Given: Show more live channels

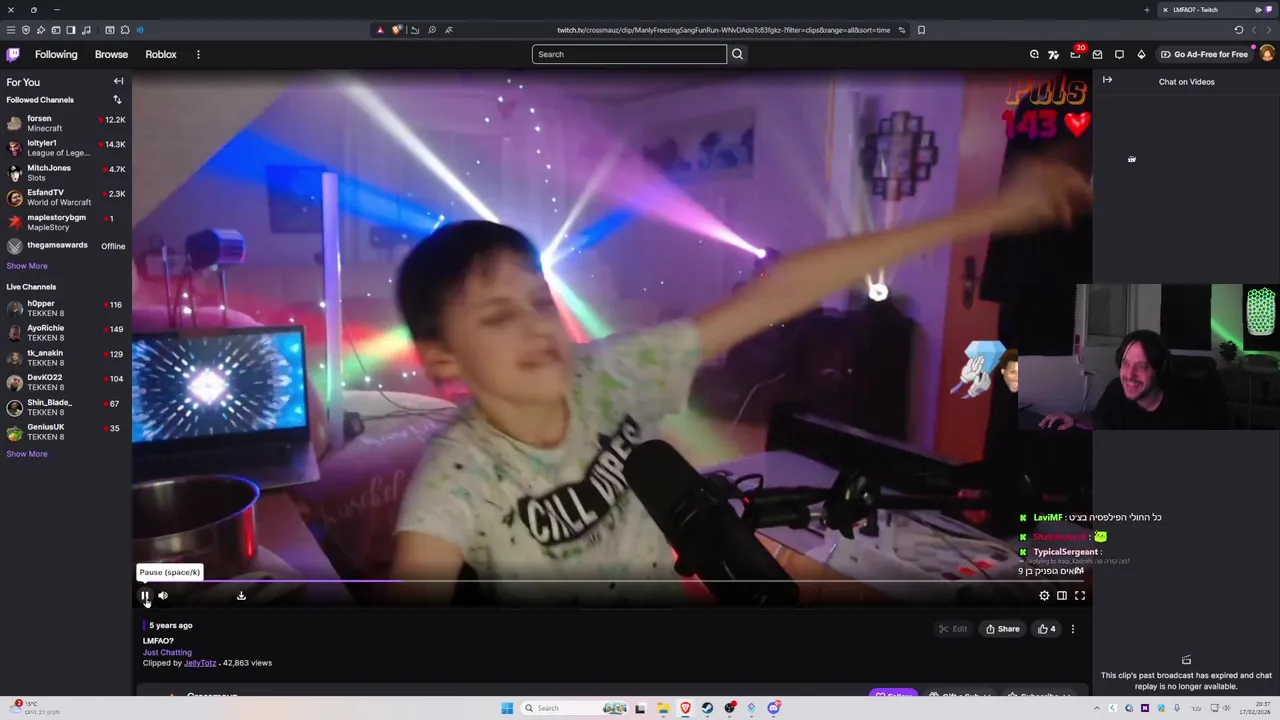Looking at the screenshot, I should tap(27, 454).
